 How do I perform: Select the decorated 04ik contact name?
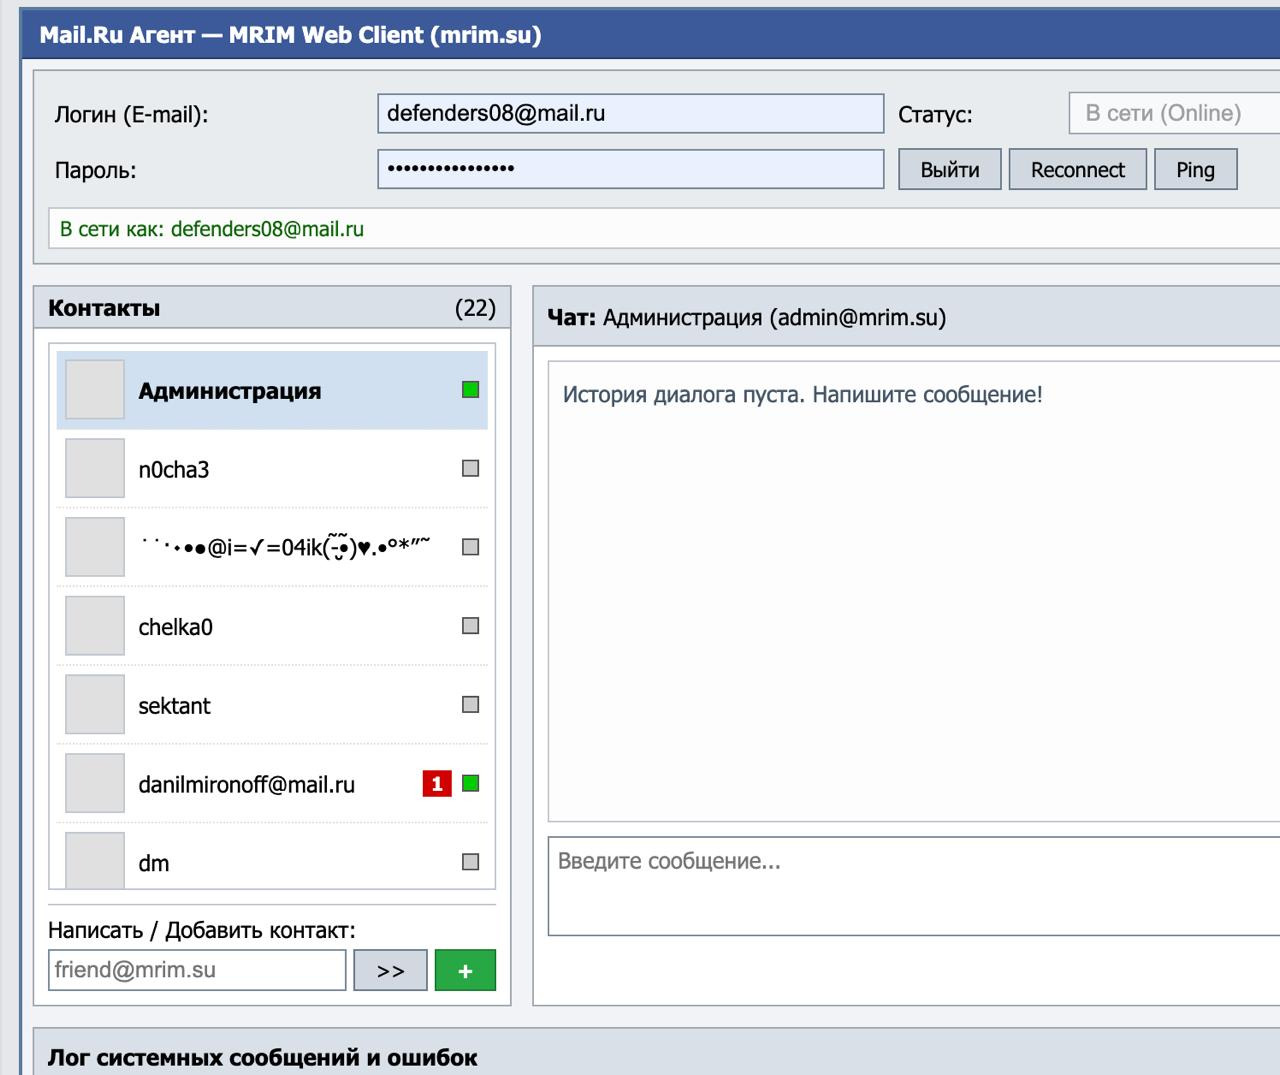(285, 546)
